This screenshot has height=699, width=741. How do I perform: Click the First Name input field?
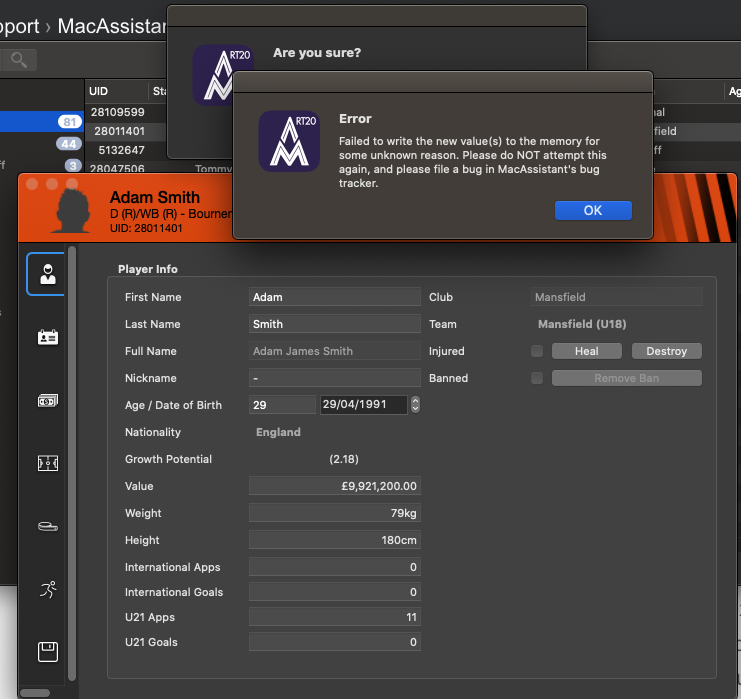click(x=334, y=297)
